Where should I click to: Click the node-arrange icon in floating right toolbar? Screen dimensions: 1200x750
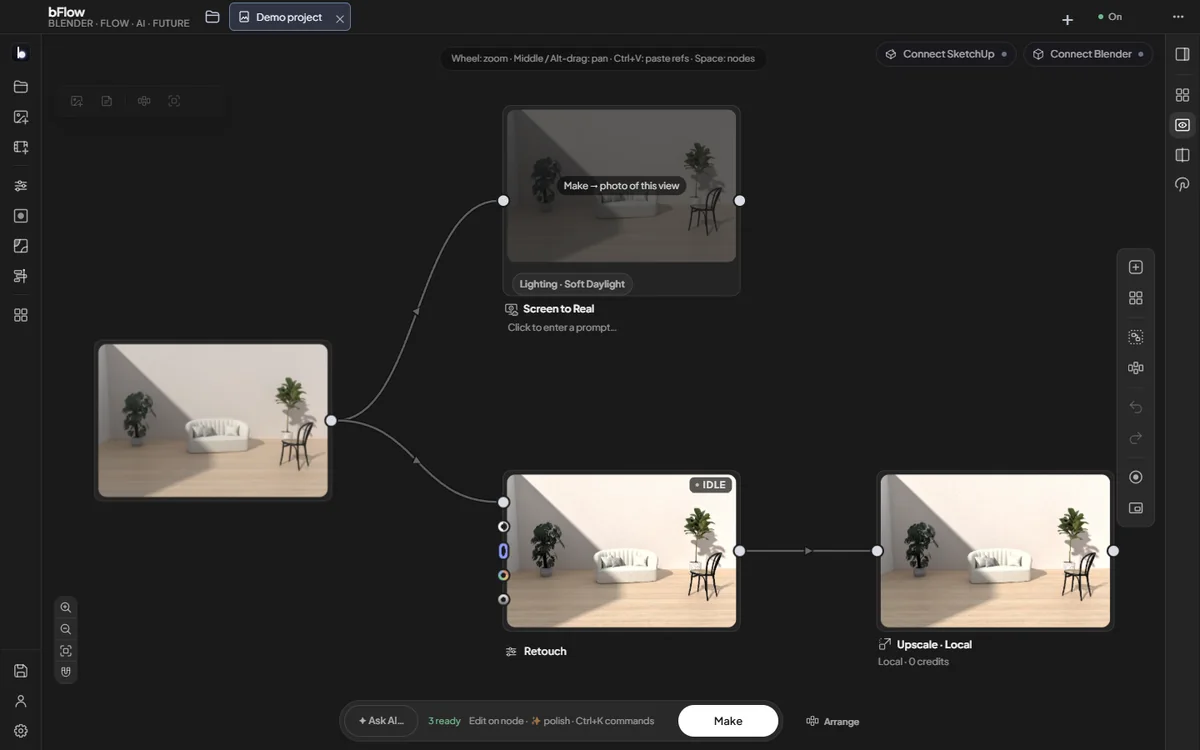pyautogui.click(x=1136, y=368)
